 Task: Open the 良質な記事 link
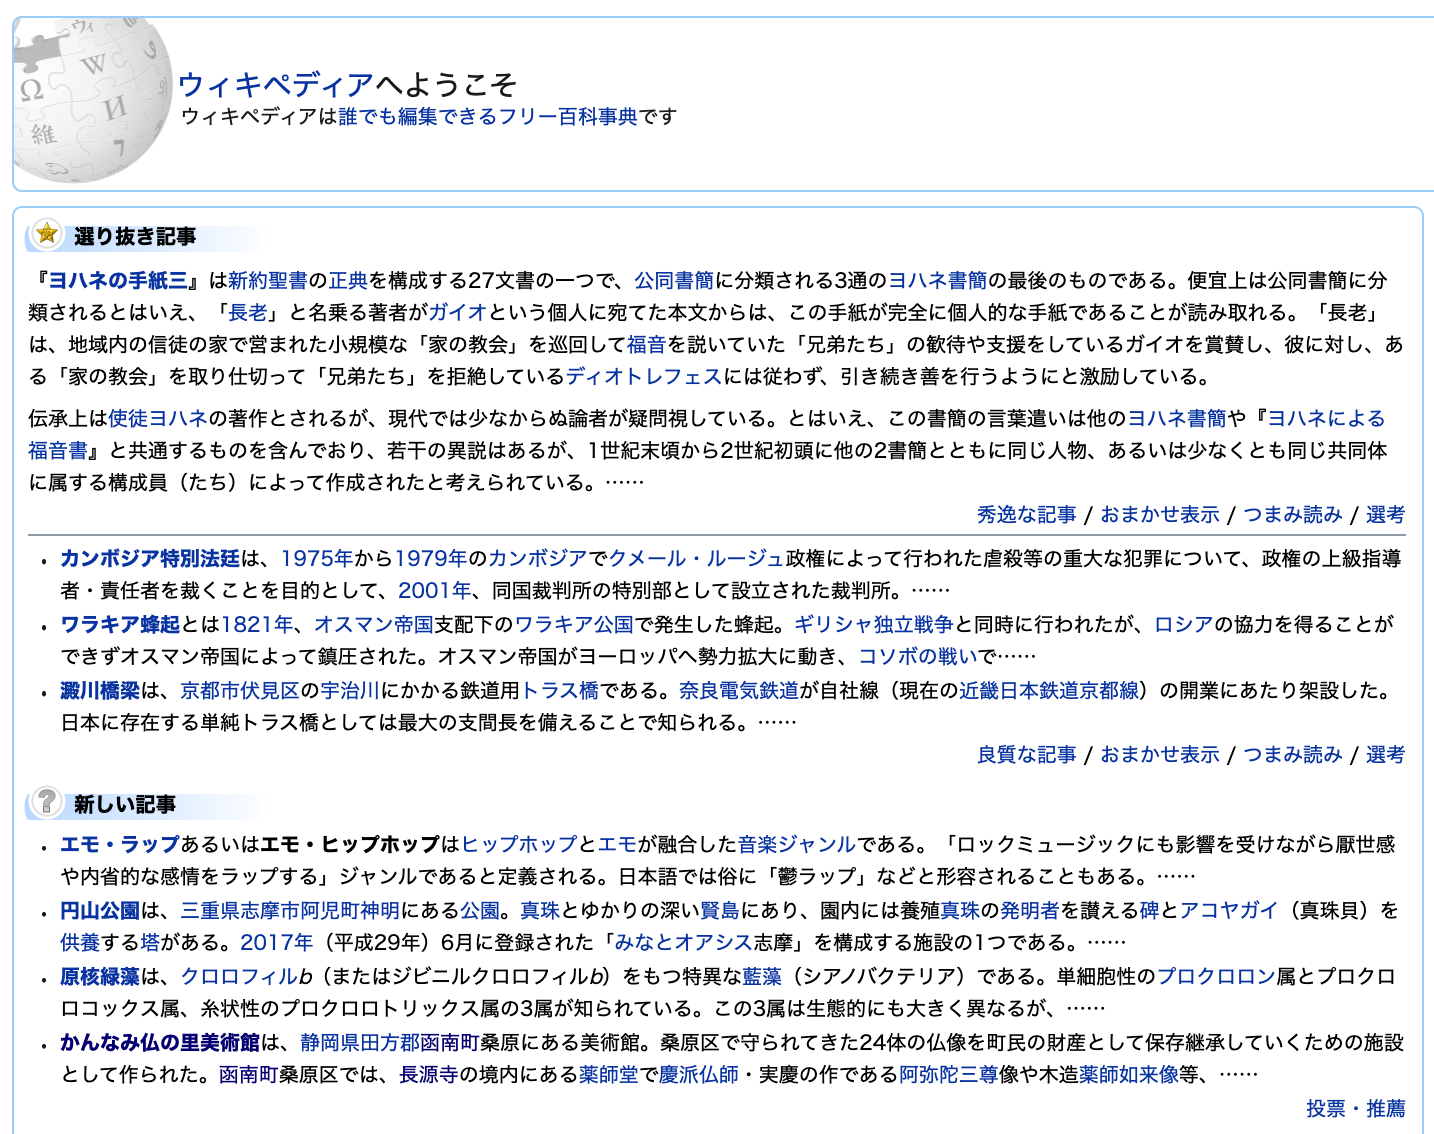[1026, 755]
